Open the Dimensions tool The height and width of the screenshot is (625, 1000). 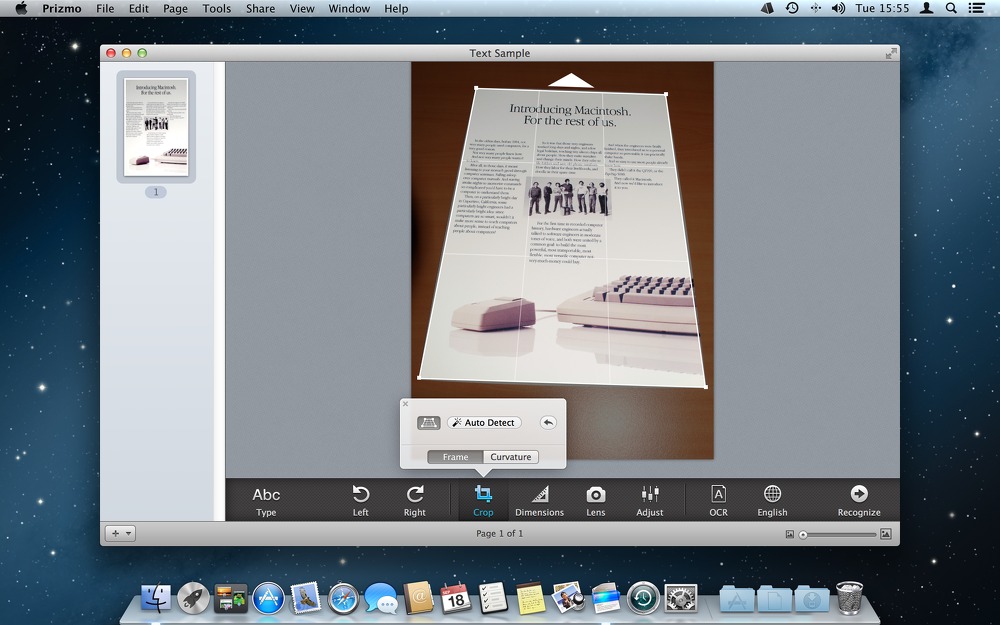pyautogui.click(x=540, y=501)
